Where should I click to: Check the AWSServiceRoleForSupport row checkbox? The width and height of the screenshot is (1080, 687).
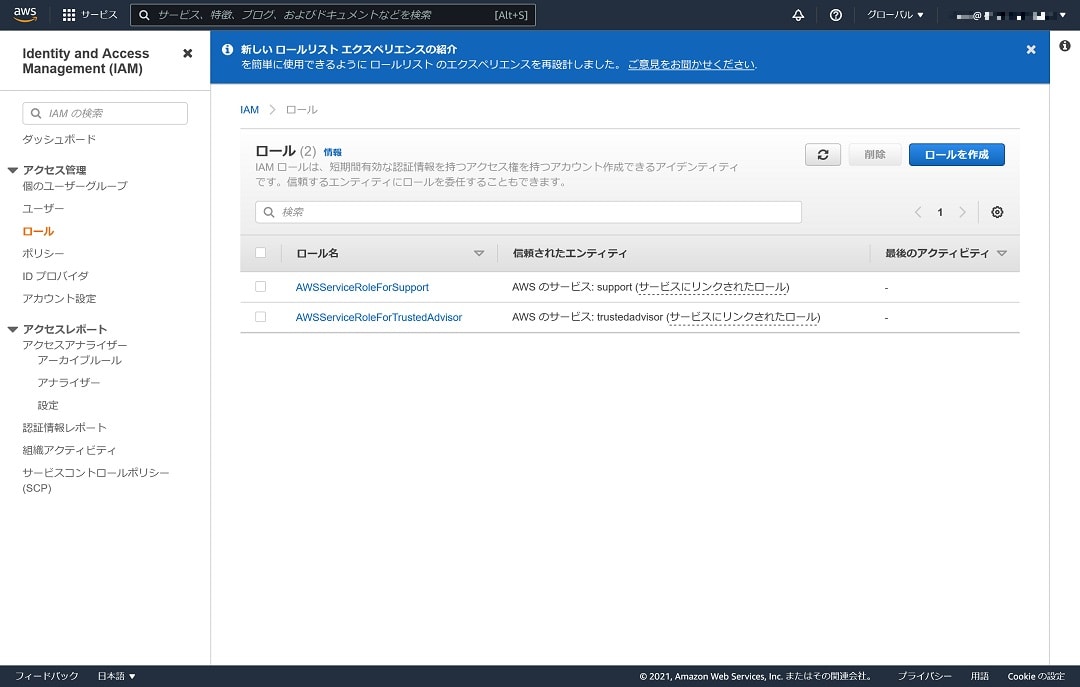coord(260,286)
